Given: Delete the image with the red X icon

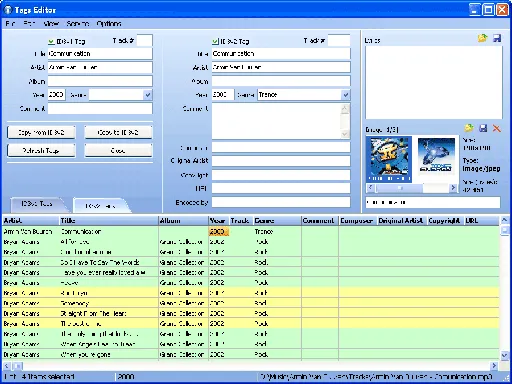Looking at the screenshot, I should click(497, 128).
